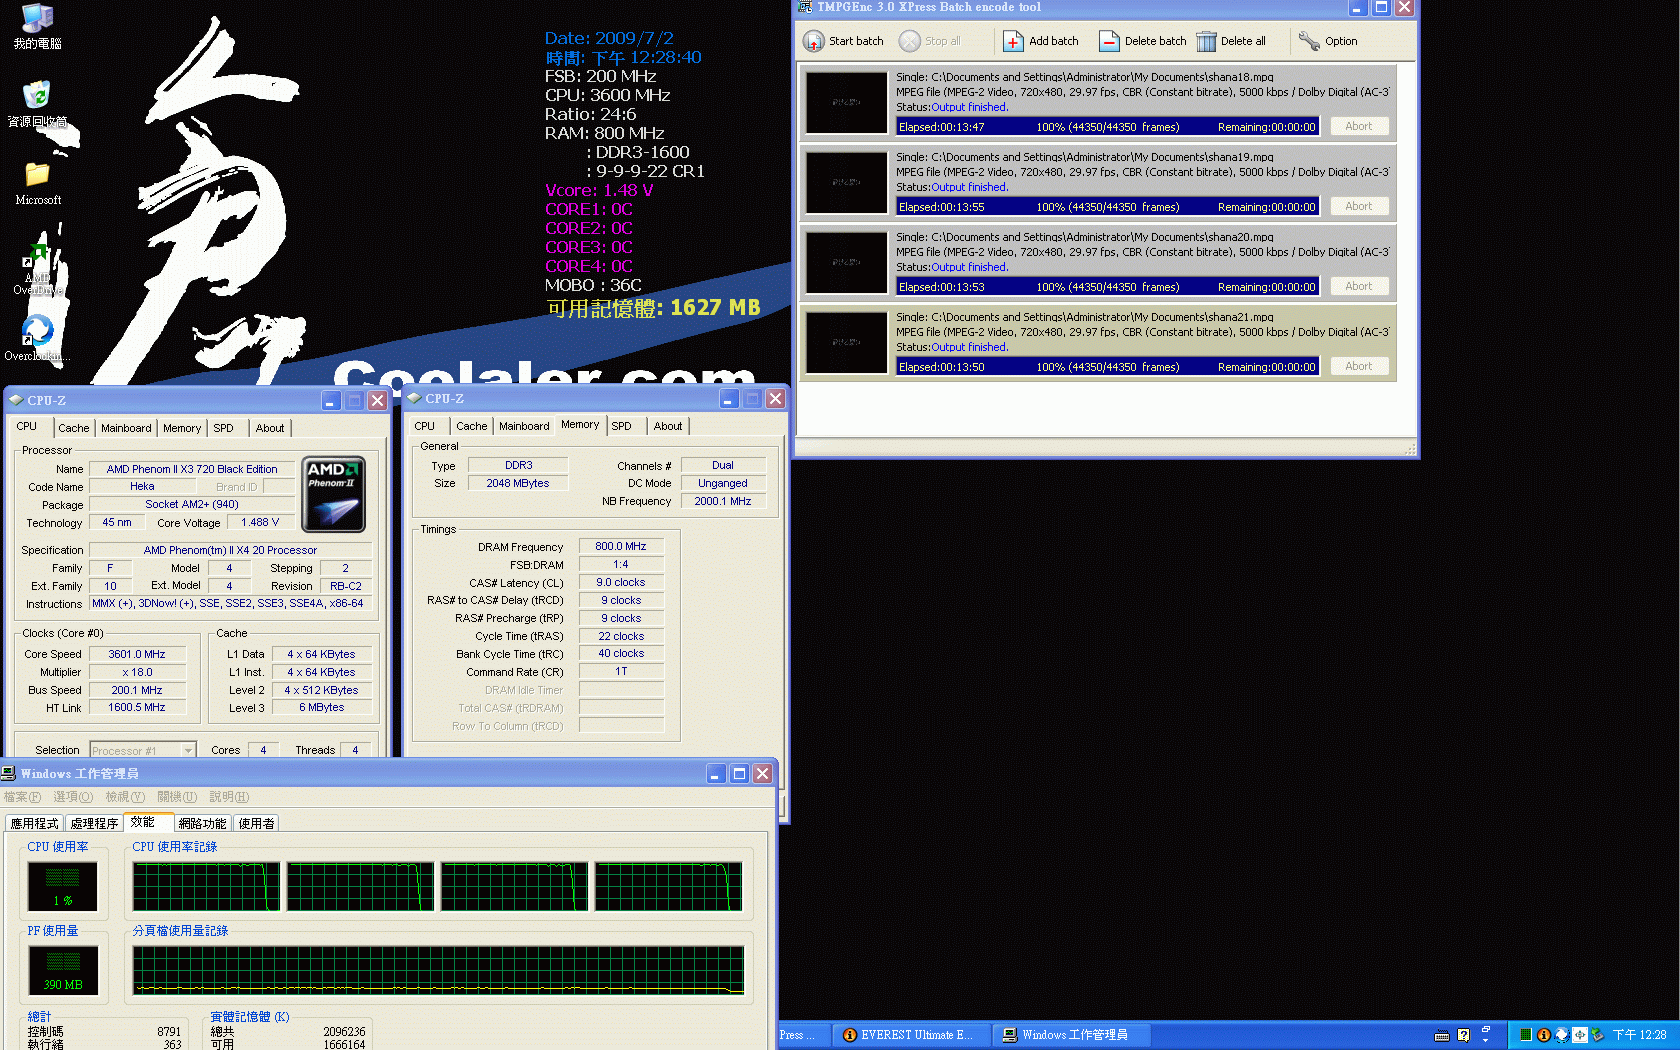Open the Option wrench icon
Viewport: 1680px width, 1050px height.
[x=1309, y=41]
